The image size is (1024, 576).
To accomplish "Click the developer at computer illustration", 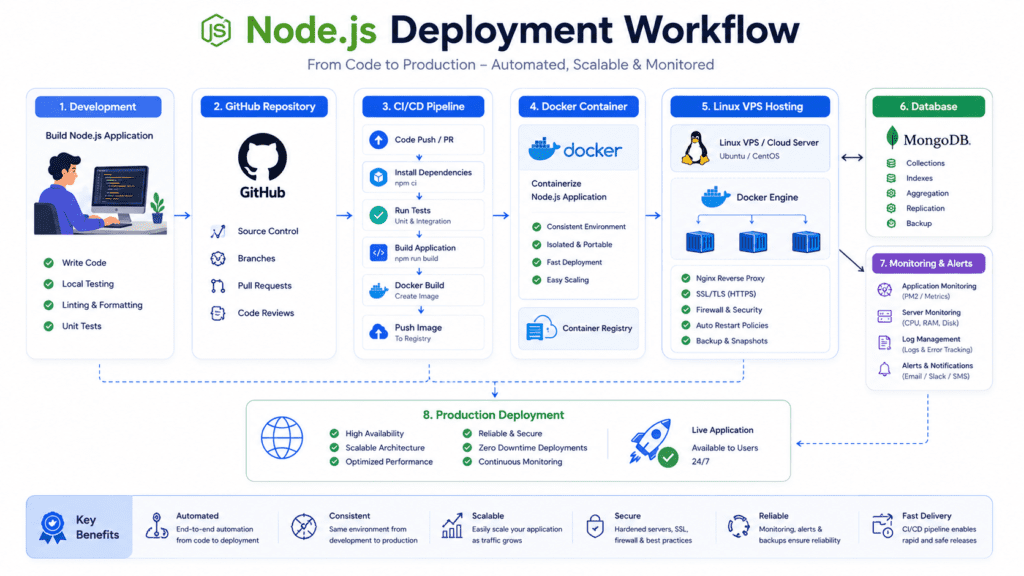I will (x=101, y=193).
